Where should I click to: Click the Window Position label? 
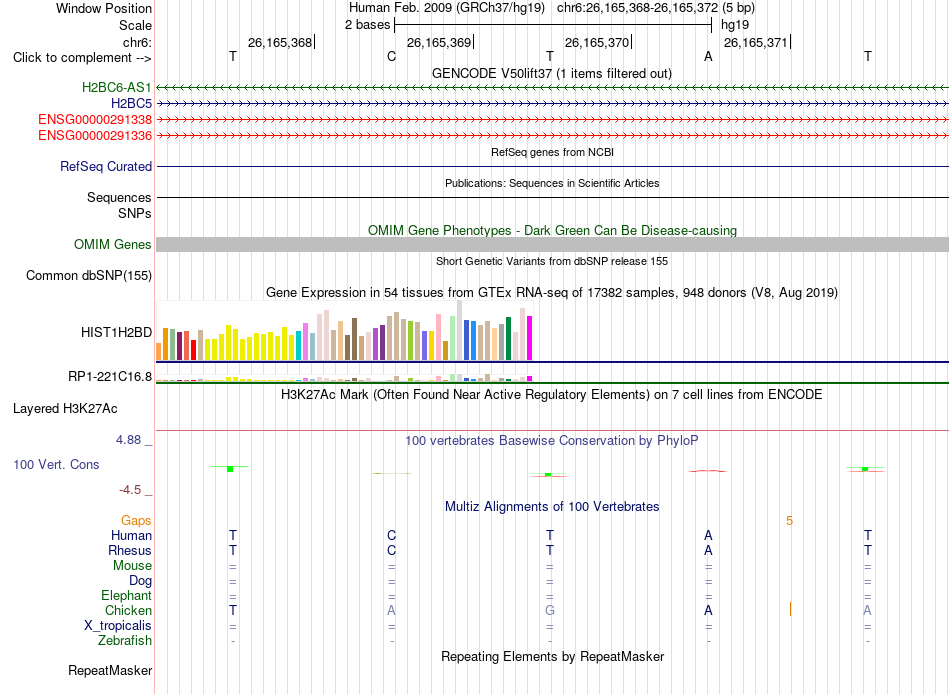(x=104, y=8)
